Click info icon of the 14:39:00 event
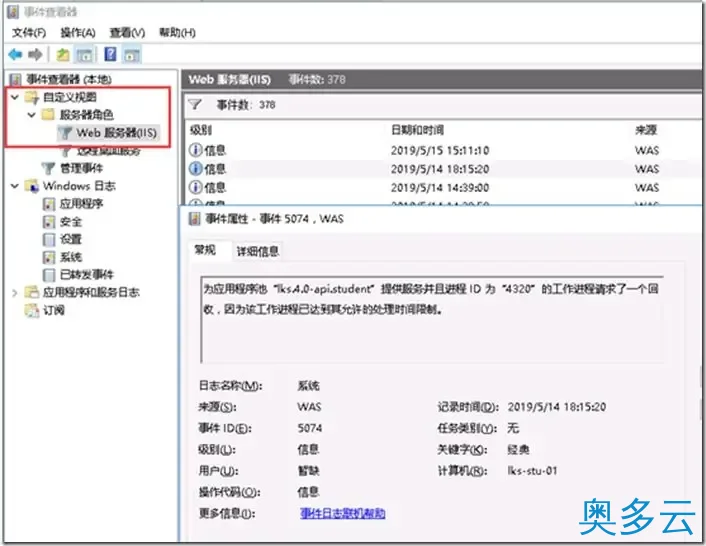706x546 pixels. point(195,187)
